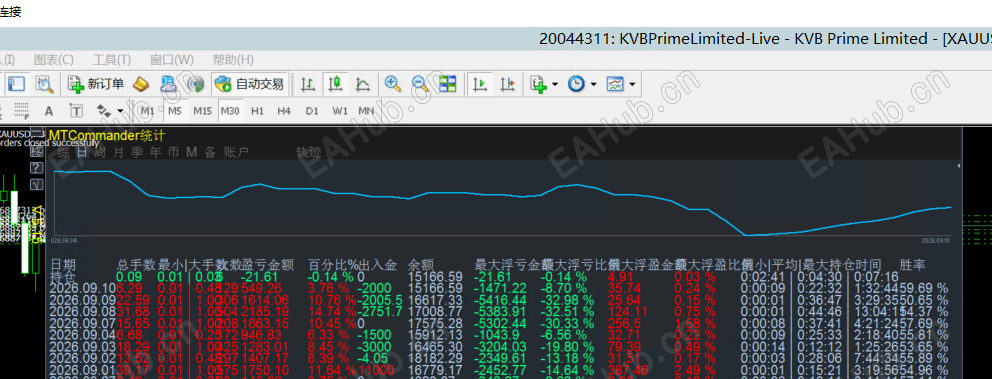This screenshot has width=992, height=379.
Task: Click the 新订单 new order button
Action: [x=96, y=84]
